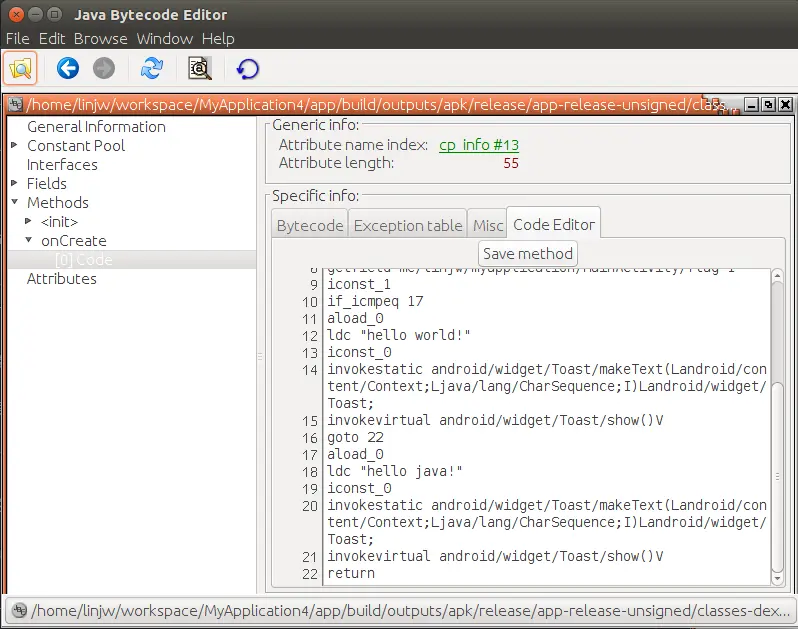Click the grey forward arrow icon

(x=104, y=68)
